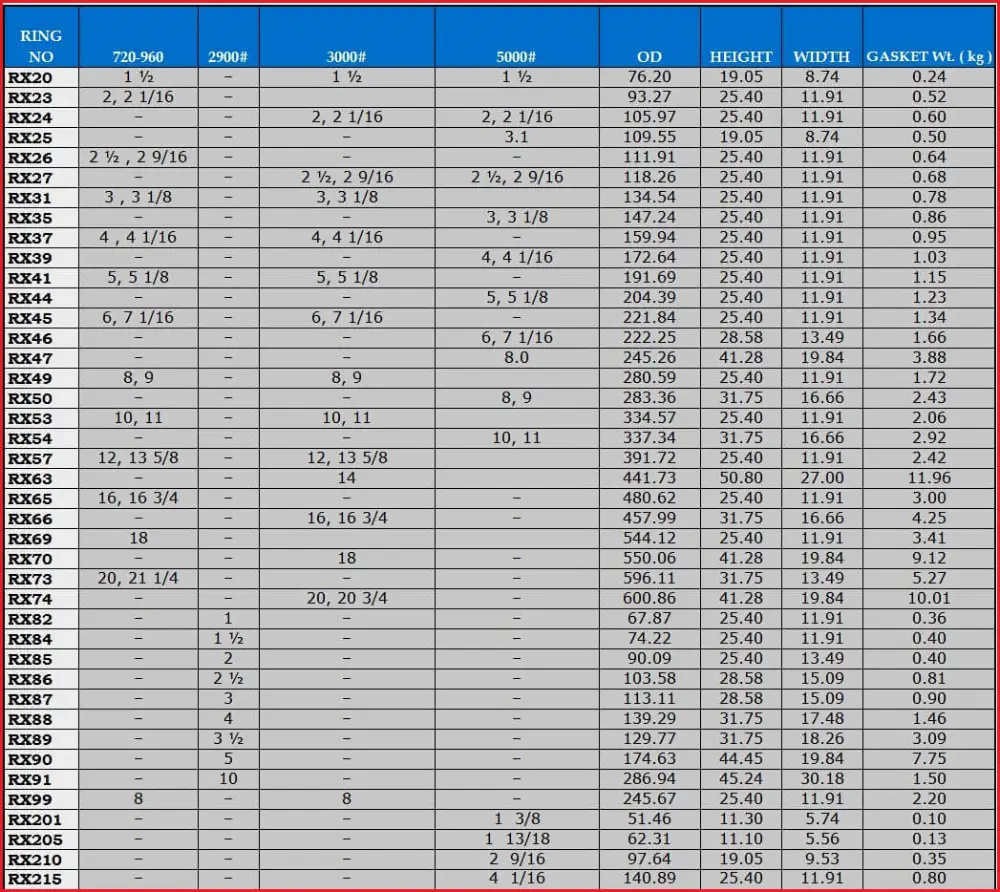Screen dimensions: 1000x892
Task: Click the 1 13/18 cell in RX205 row
Action: pos(516,839)
